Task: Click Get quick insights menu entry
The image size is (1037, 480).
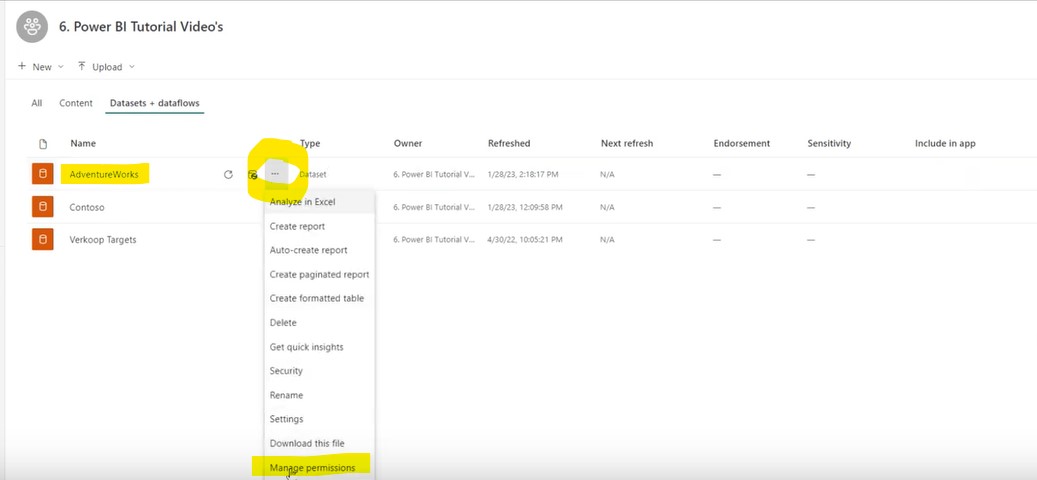Action: coord(306,347)
